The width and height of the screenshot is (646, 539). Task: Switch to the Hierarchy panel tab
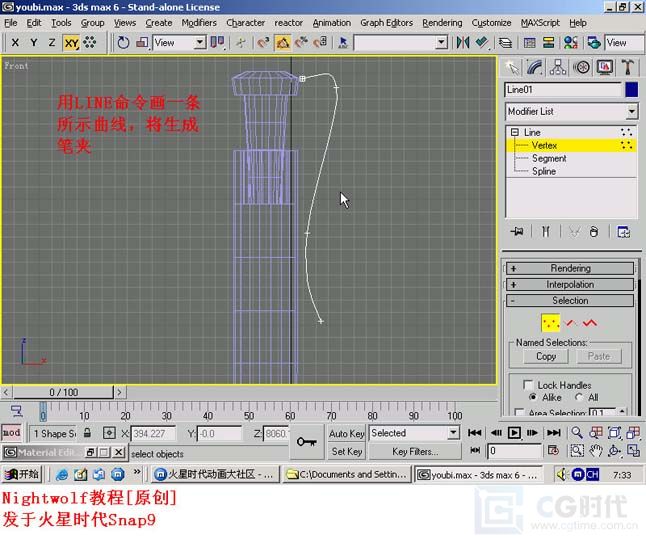coord(557,67)
